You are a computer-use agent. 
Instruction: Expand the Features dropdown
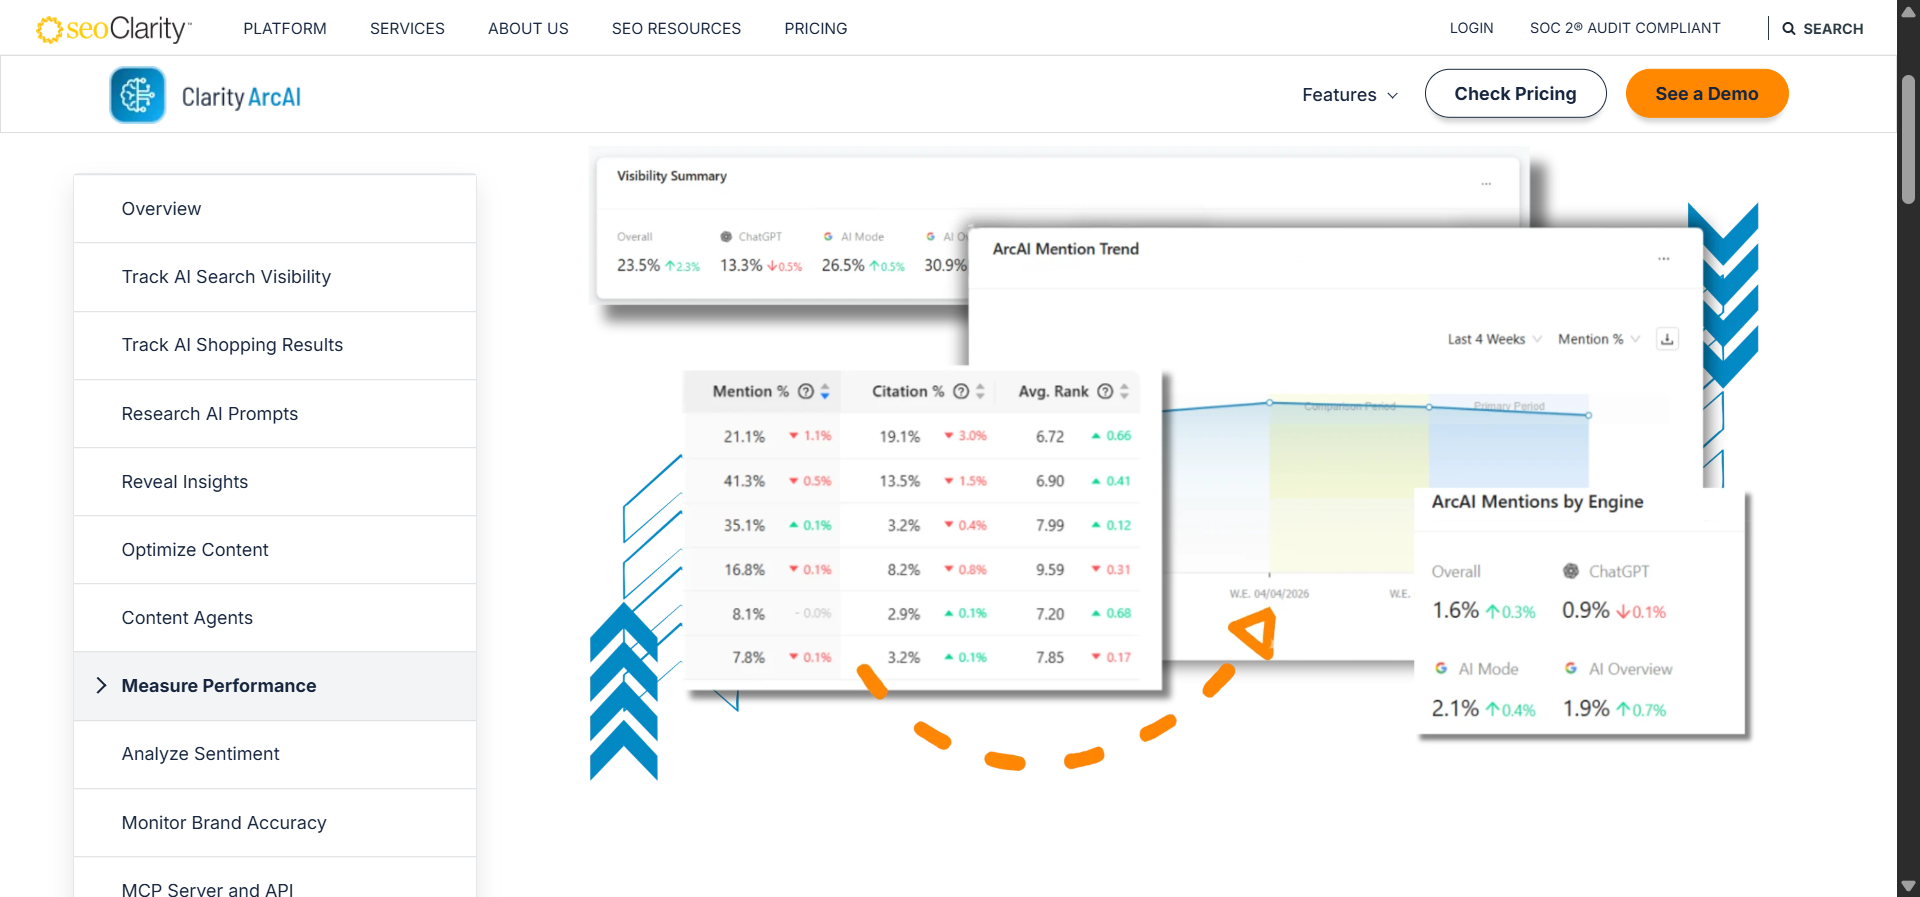click(x=1350, y=95)
